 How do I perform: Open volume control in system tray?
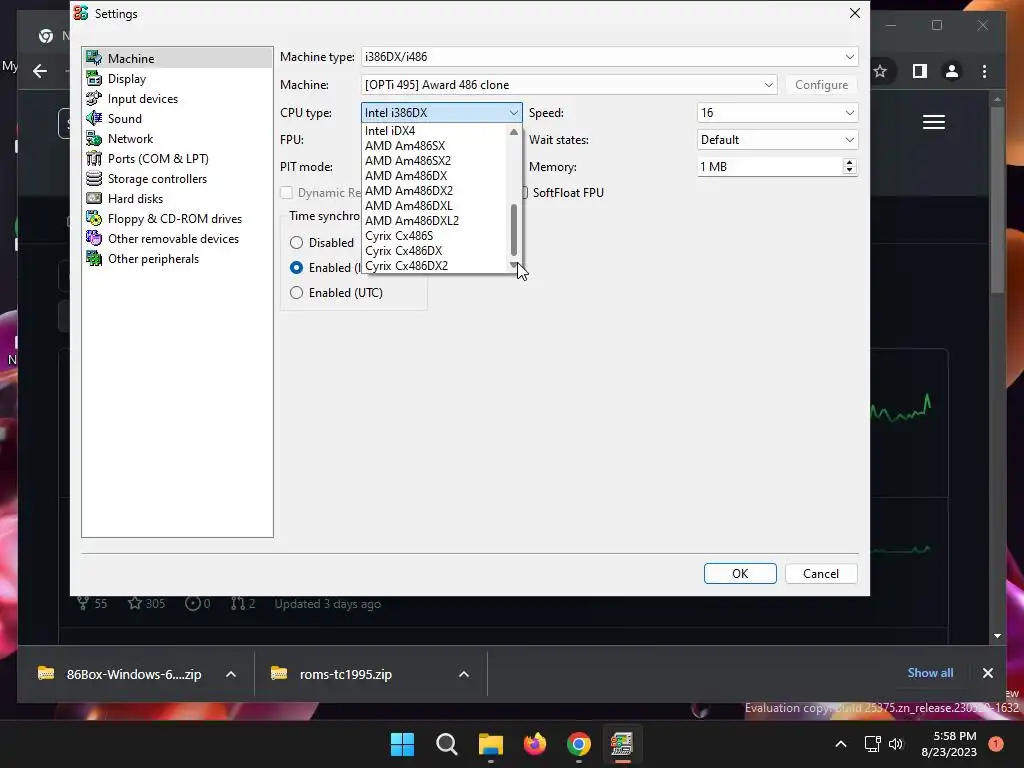896,744
